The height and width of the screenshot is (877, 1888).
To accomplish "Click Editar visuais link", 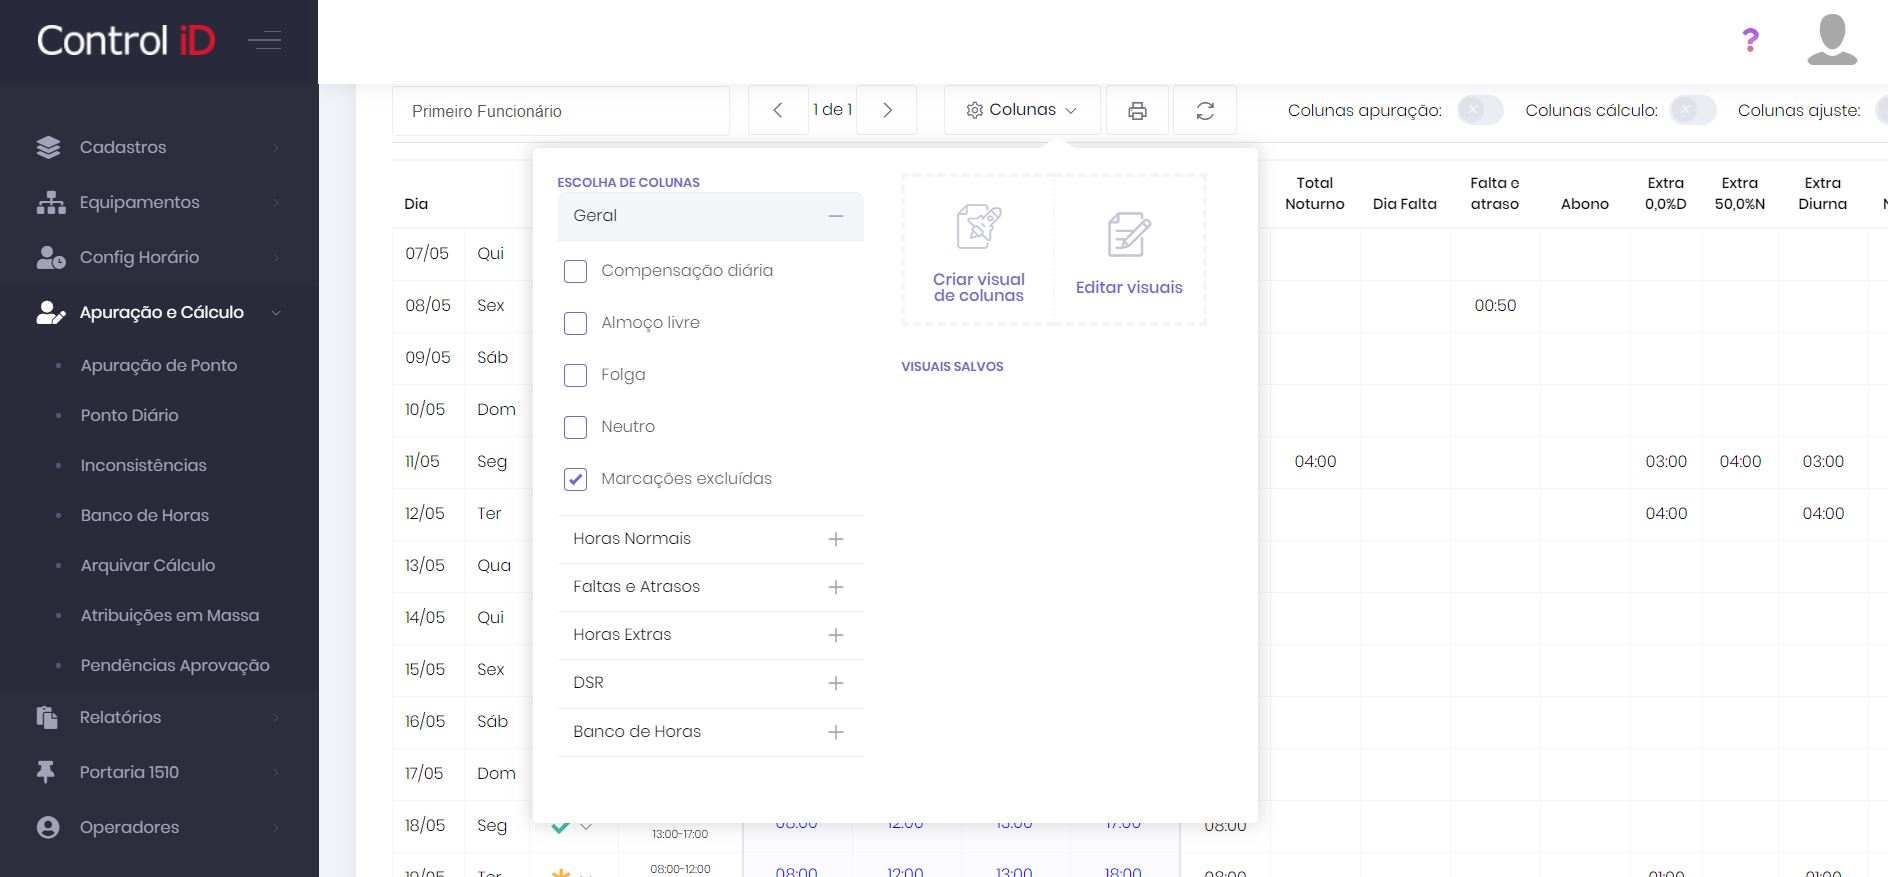I will [x=1129, y=287].
